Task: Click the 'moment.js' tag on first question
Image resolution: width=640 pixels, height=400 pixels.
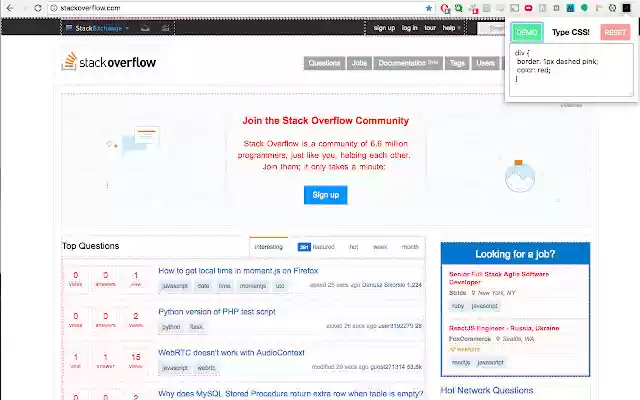Action: pyautogui.click(x=253, y=286)
